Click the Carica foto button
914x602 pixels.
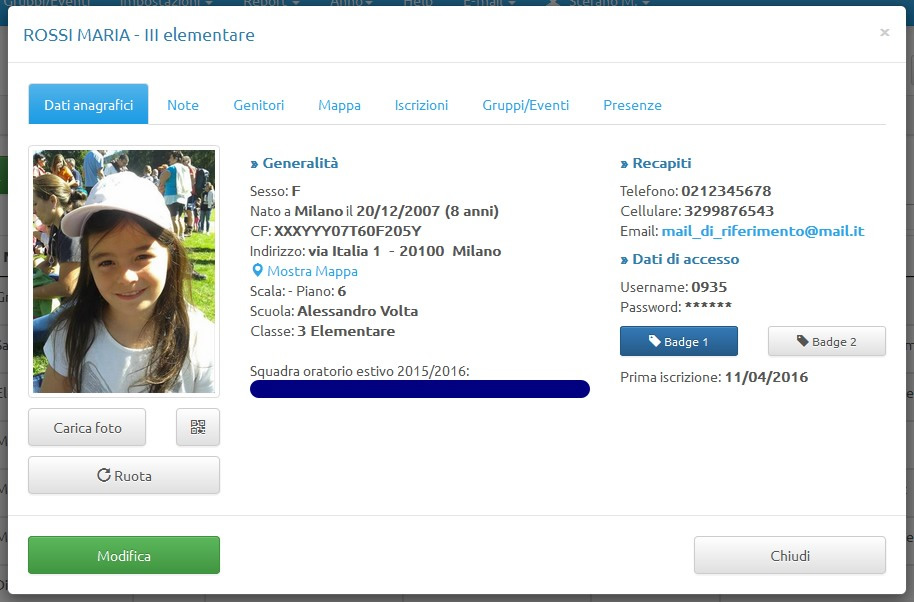pos(87,427)
